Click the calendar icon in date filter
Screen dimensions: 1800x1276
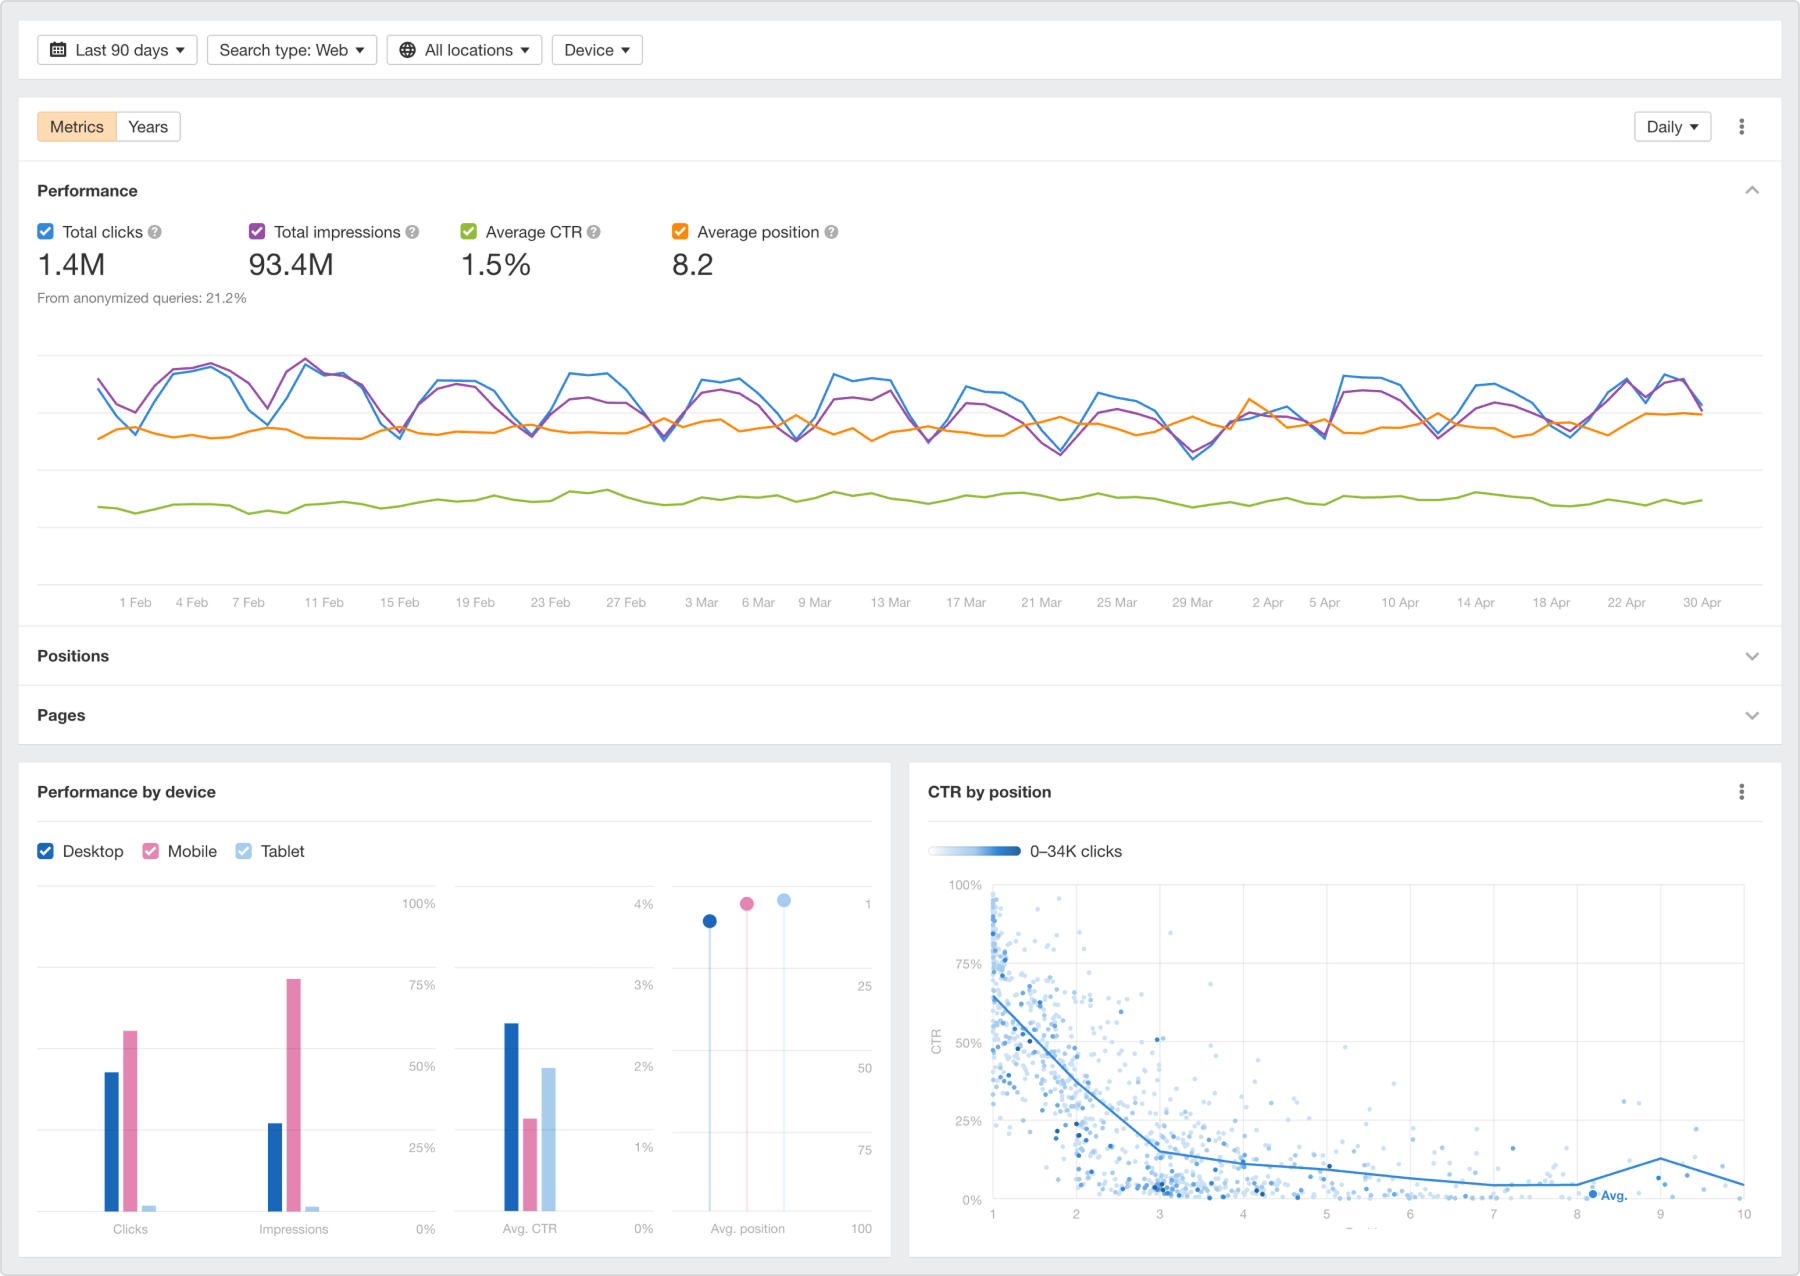coord(58,50)
